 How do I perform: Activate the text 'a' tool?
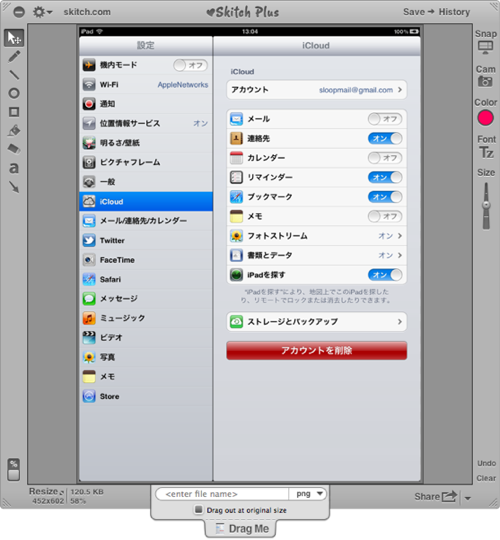[x=14, y=168]
